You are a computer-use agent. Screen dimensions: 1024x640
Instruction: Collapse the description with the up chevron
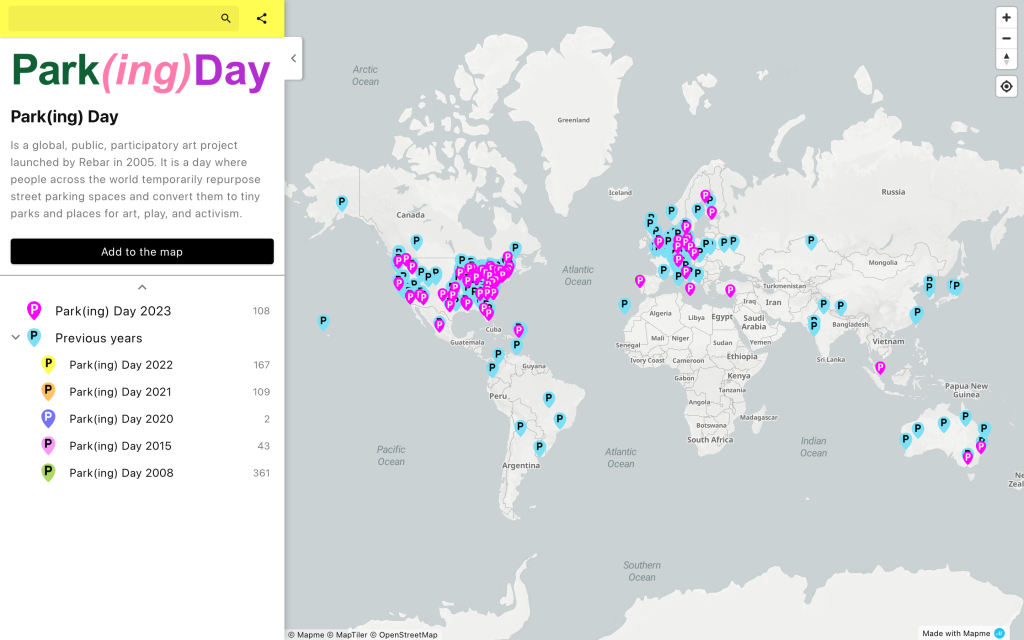142,287
